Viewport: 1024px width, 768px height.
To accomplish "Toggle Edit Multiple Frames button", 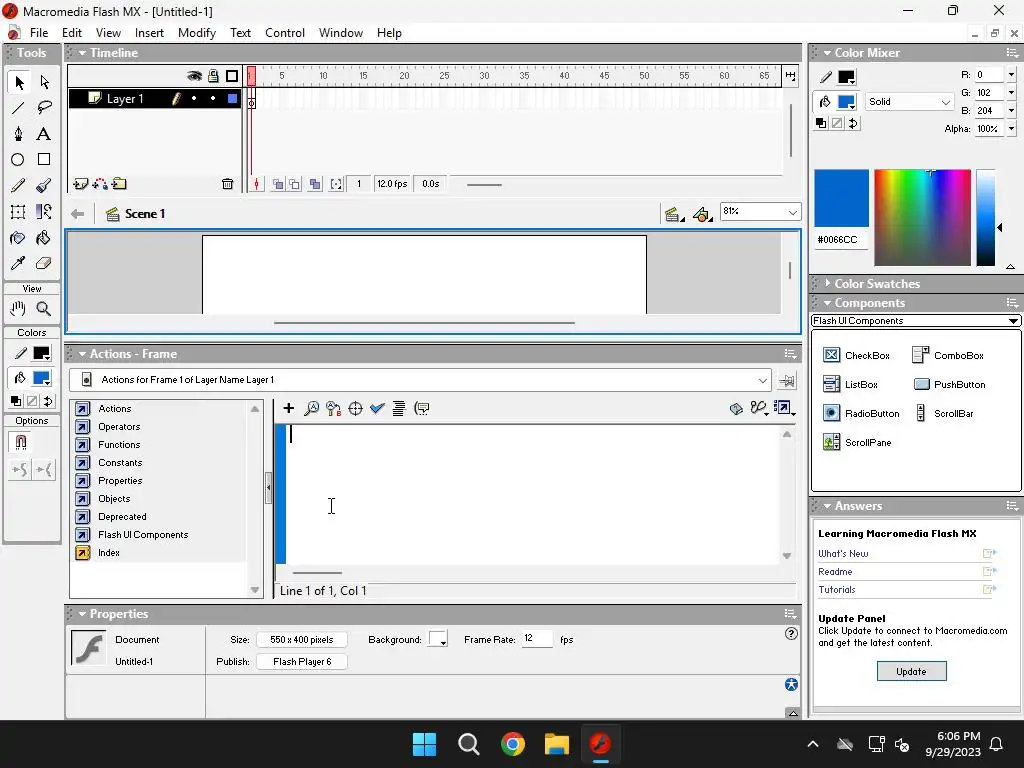I will click(315, 184).
